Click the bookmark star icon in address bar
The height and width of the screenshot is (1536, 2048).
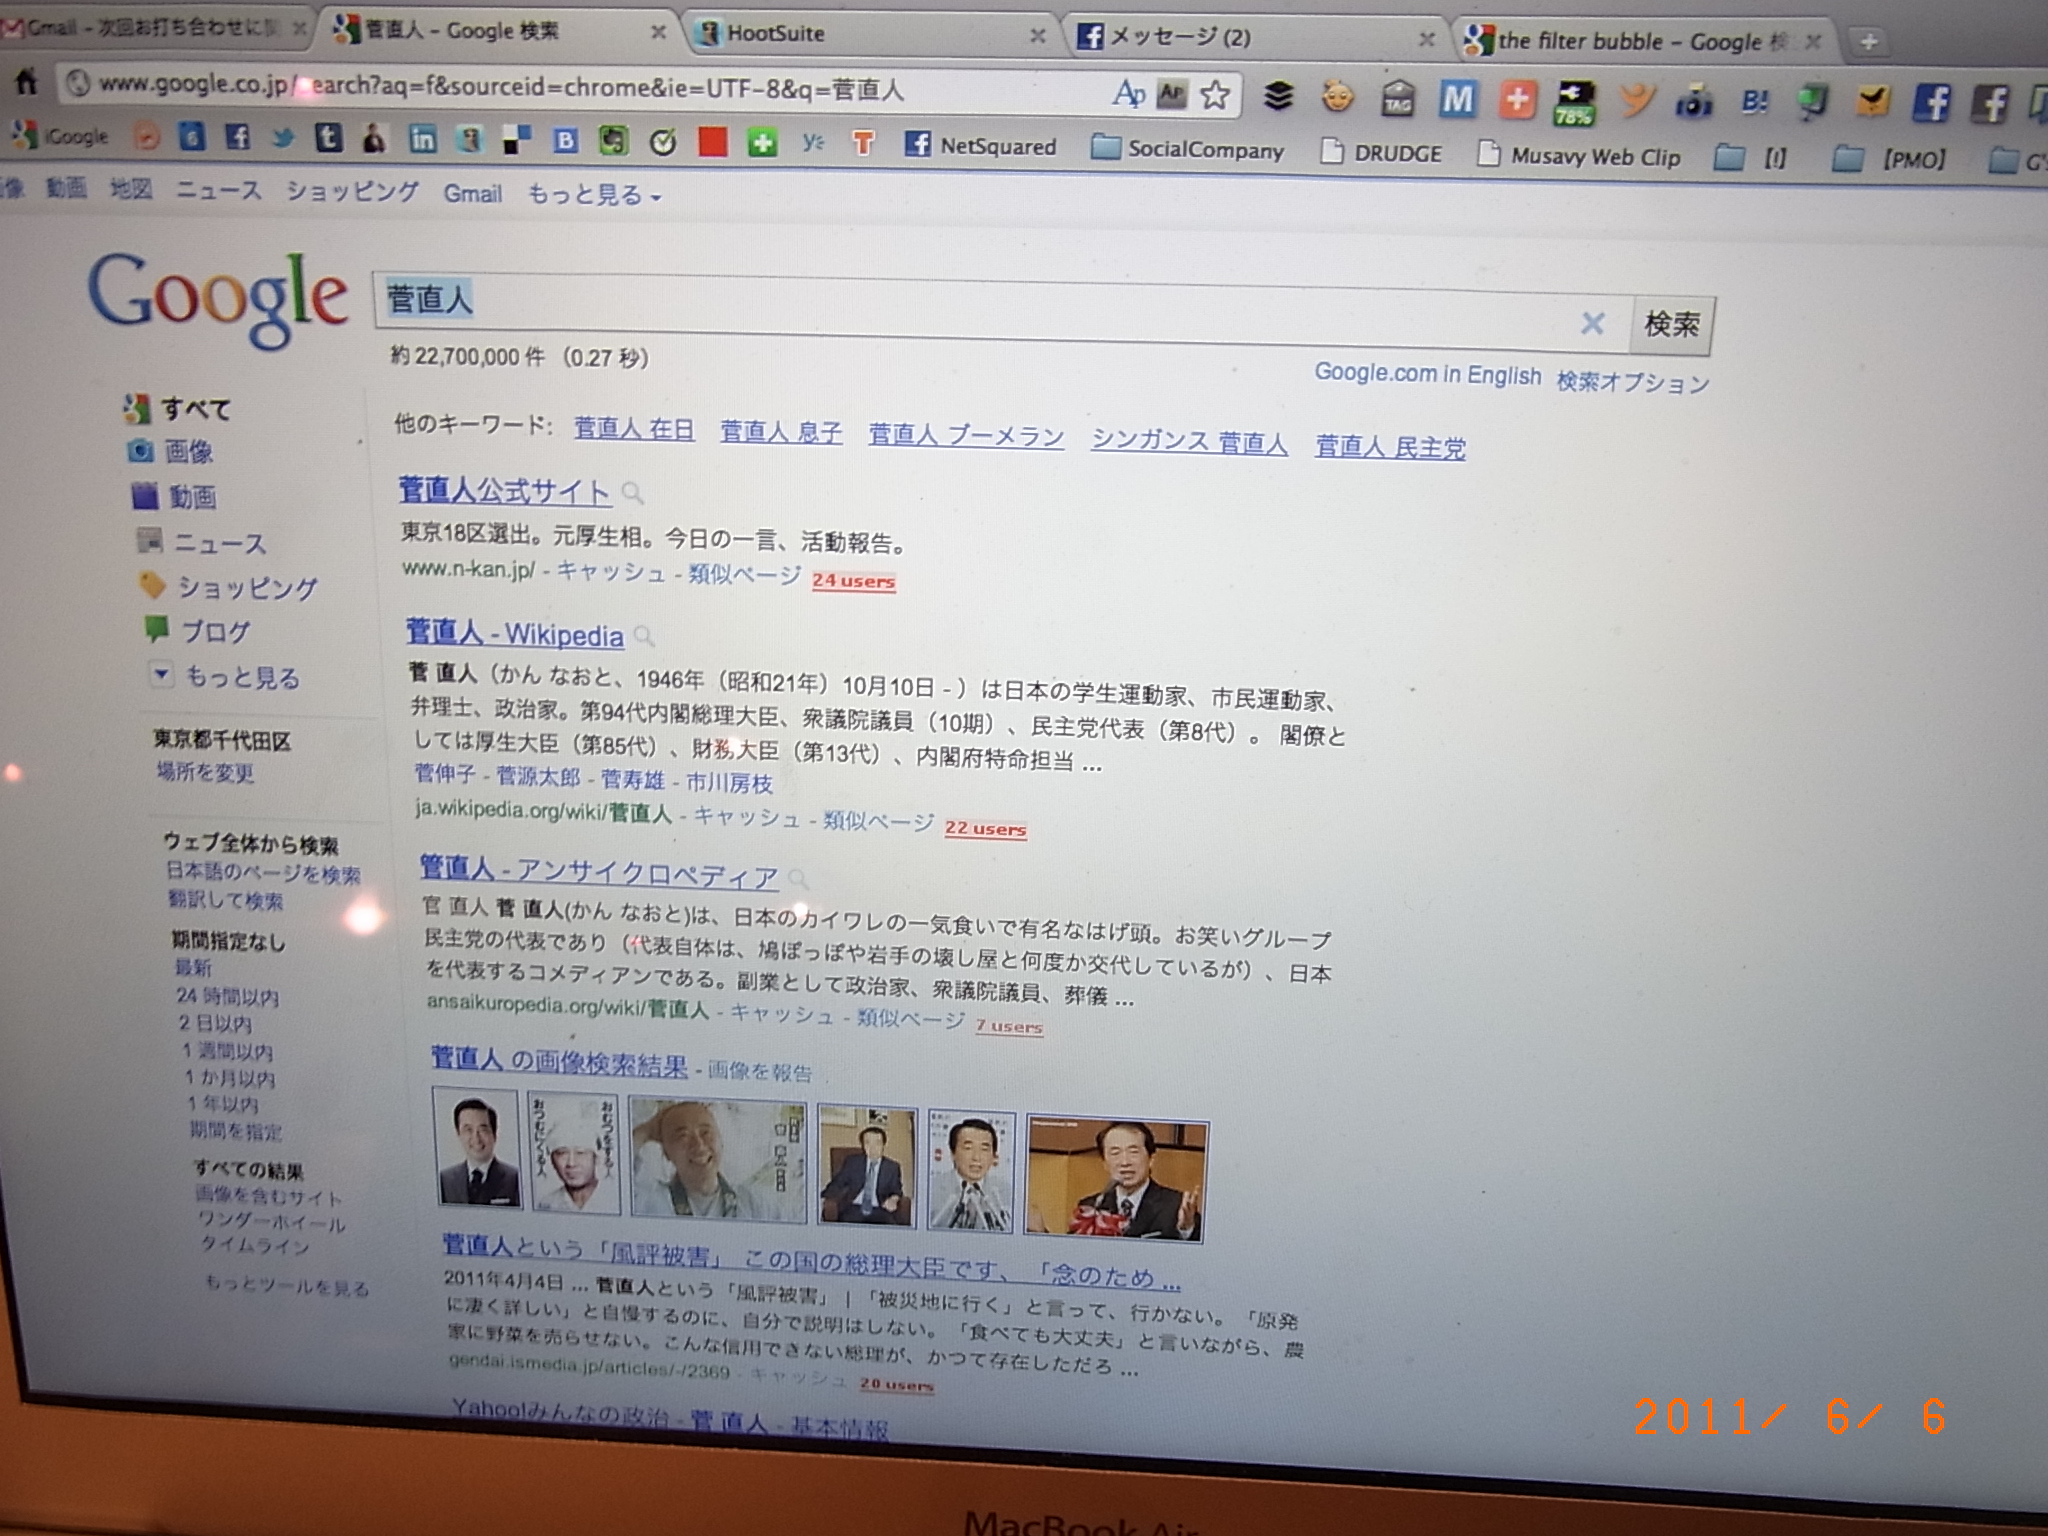[1214, 95]
